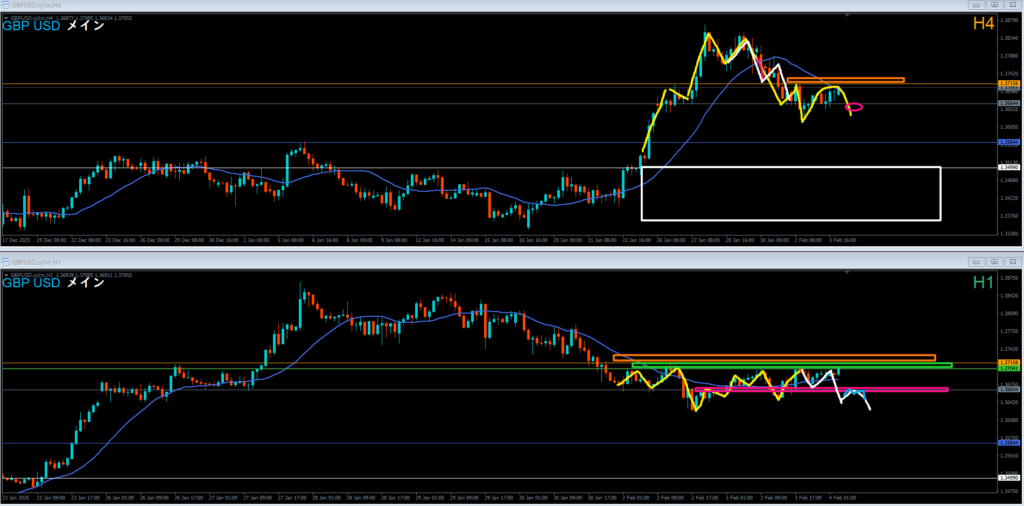Click the chart shift triangle marker in H4 chart

click(x=848, y=15)
